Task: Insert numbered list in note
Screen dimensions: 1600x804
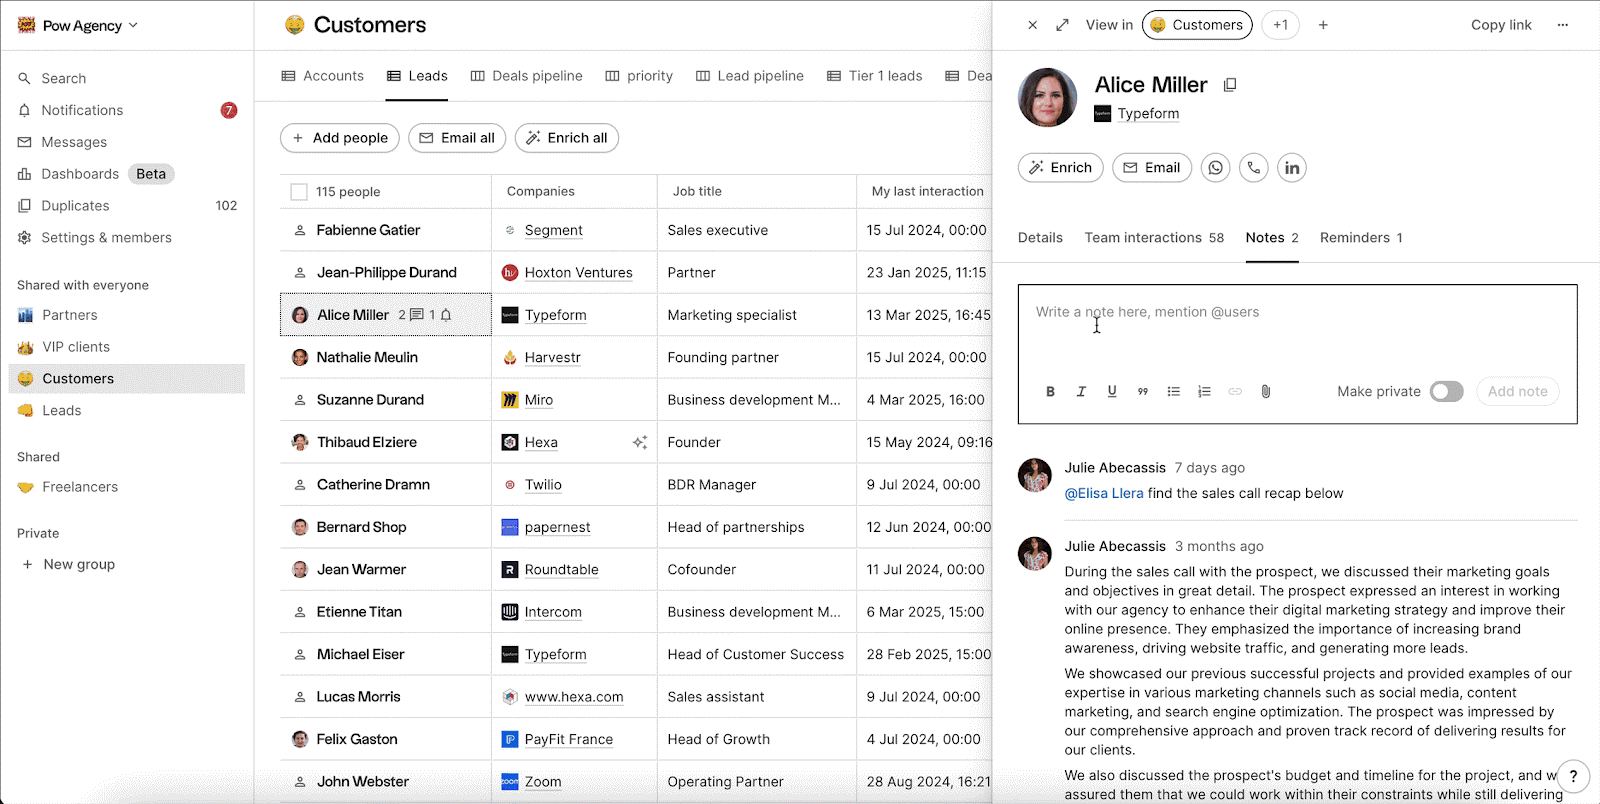Action: pos(1204,392)
